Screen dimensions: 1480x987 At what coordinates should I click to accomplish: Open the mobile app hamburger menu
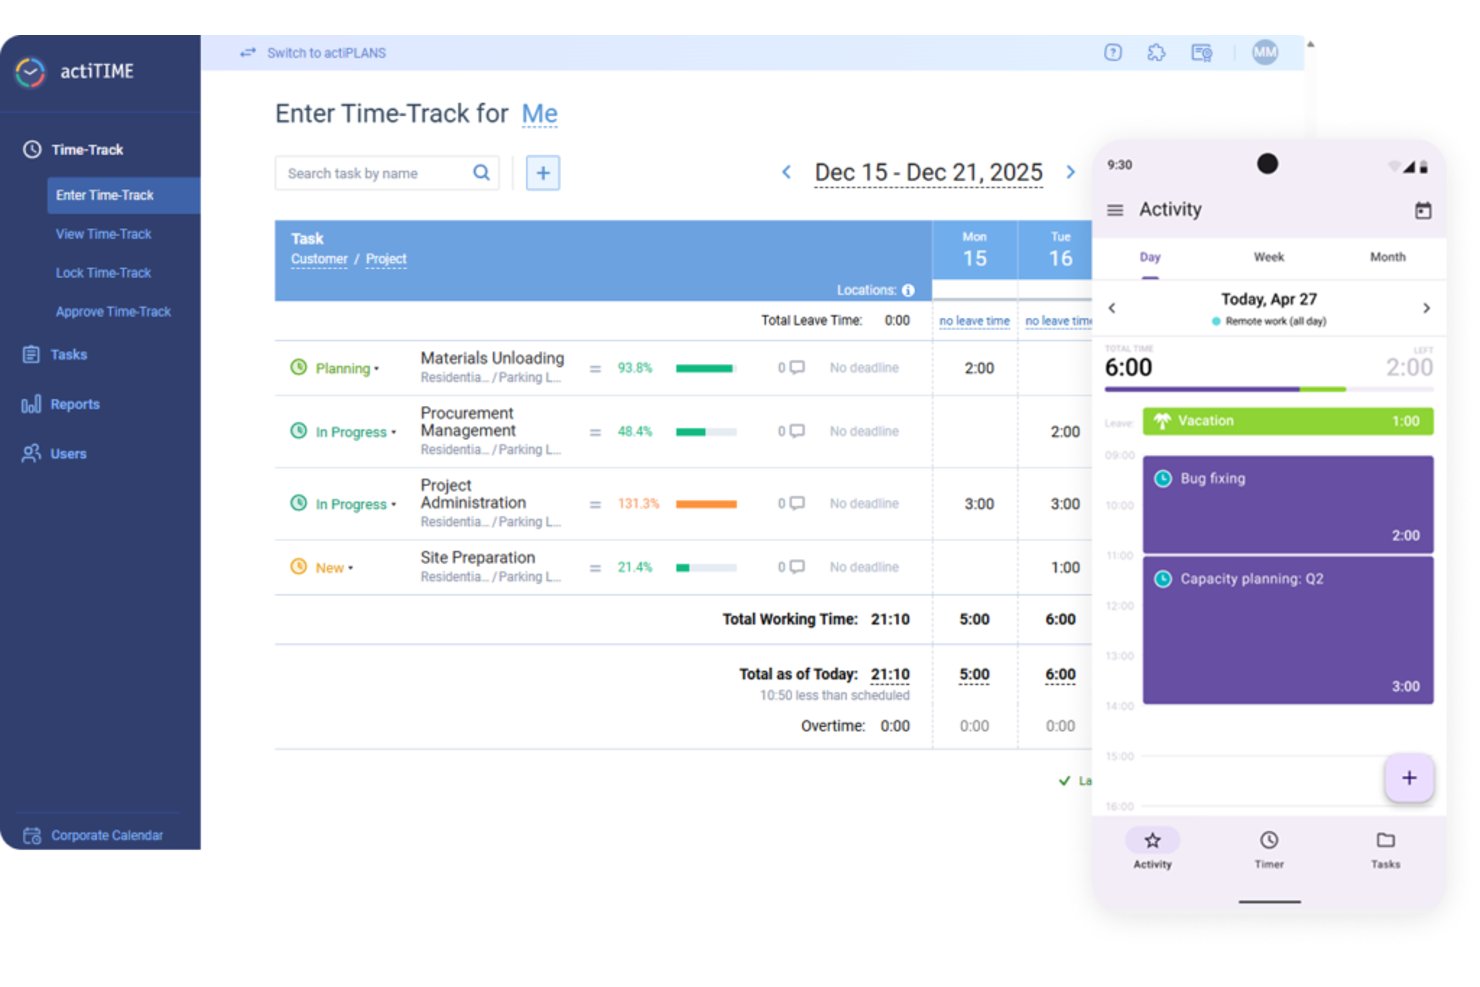(1115, 210)
